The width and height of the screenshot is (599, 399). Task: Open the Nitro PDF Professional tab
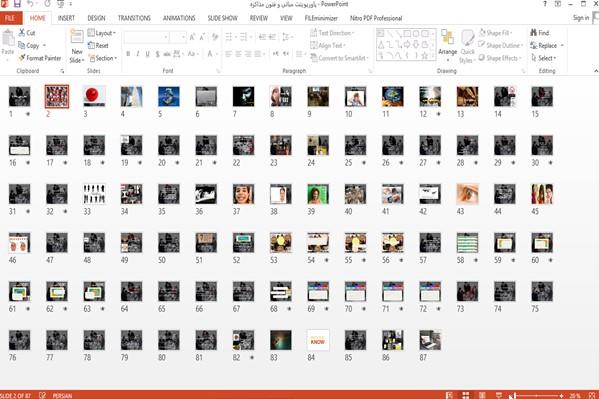[376, 18]
